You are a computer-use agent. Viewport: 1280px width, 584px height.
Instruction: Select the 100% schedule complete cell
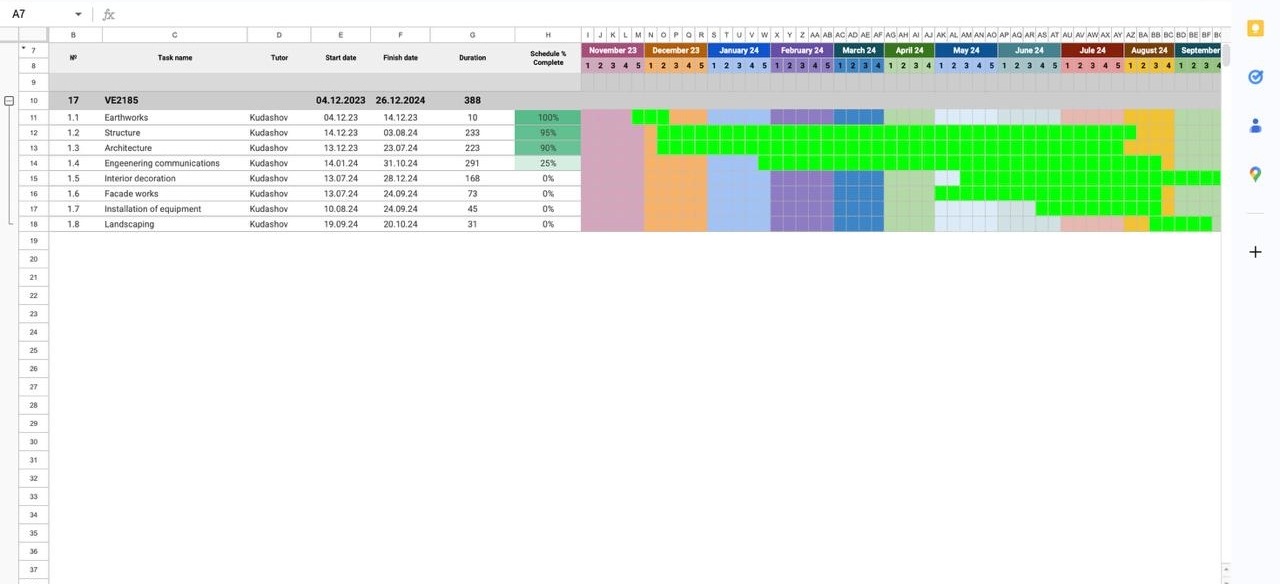547,118
